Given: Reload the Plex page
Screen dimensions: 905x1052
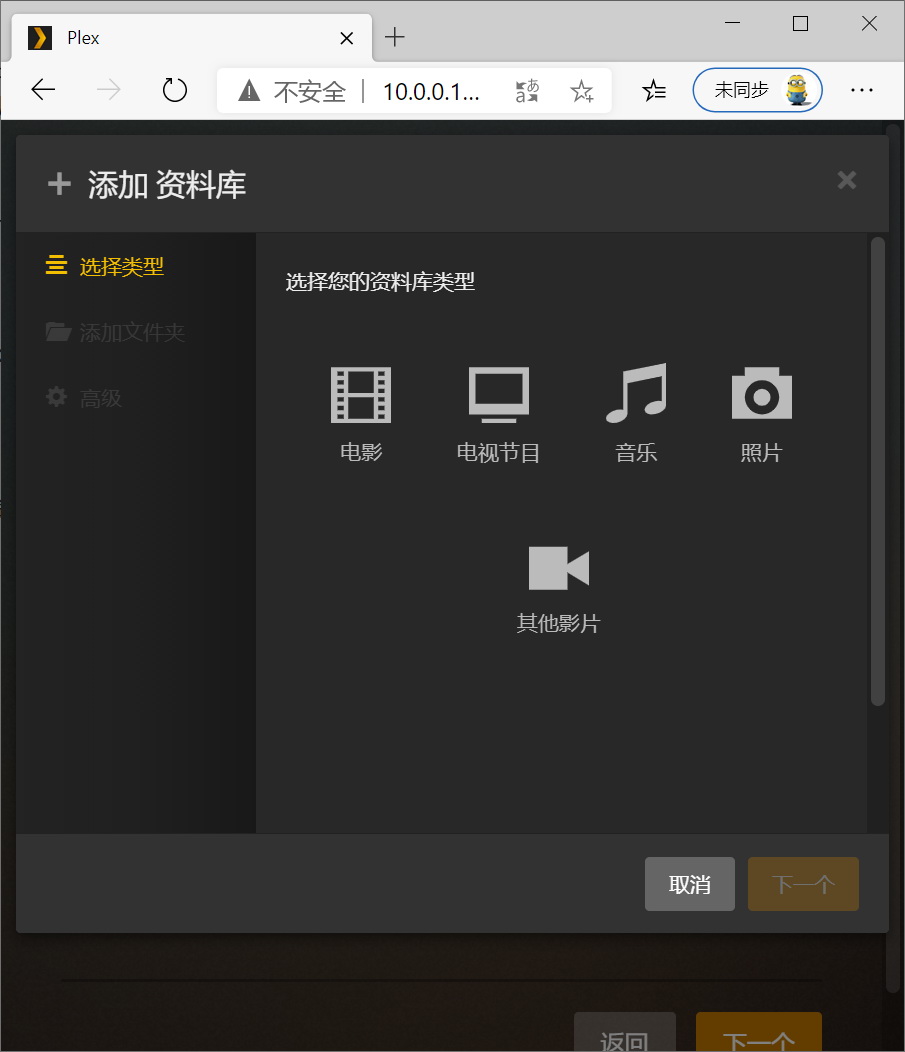Looking at the screenshot, I should [x=174, y=90].
